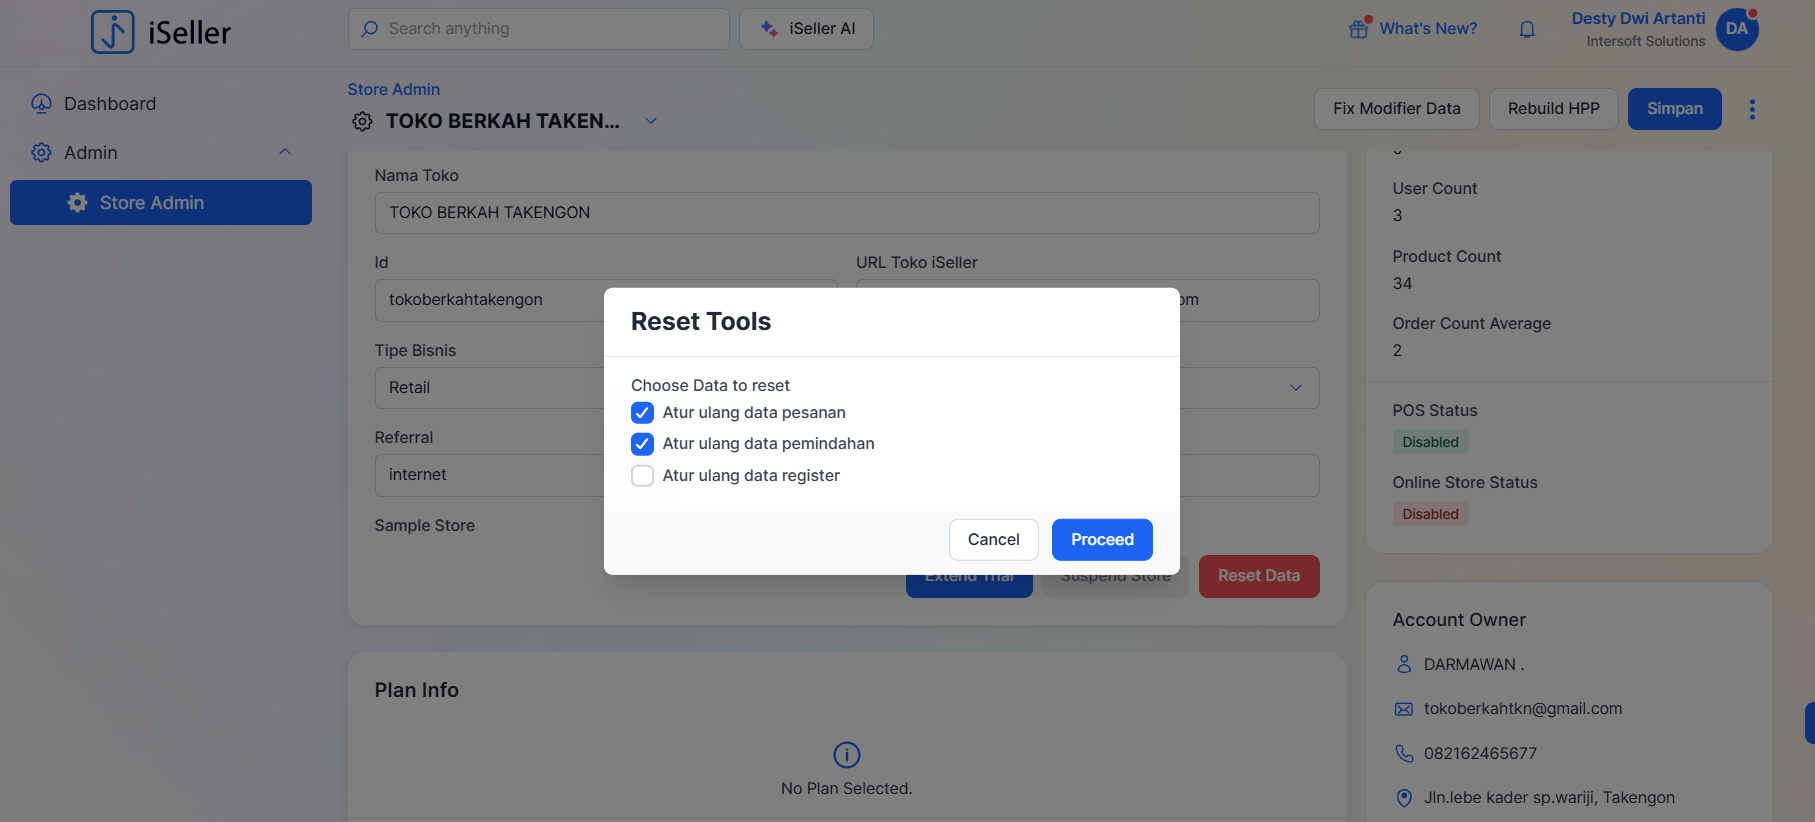Viewport: 1815px width, 822px height.
Task: Open the notification bell
Action: (1527, 30)
